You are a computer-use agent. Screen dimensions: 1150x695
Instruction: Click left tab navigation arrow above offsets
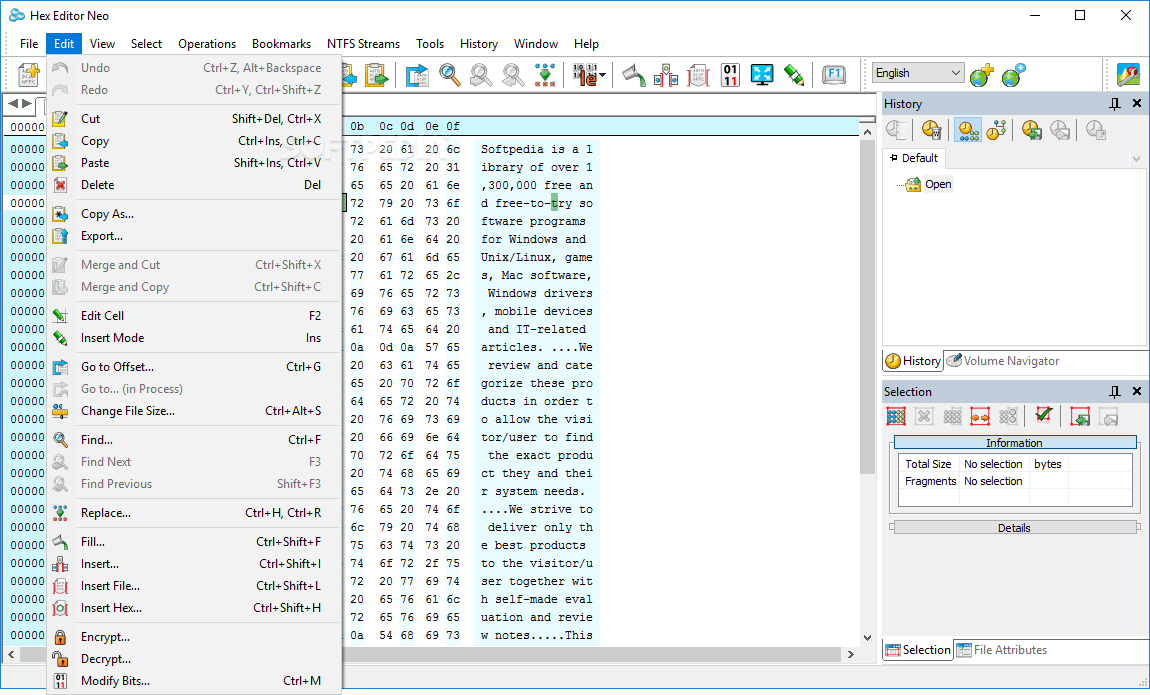[12, 103]
